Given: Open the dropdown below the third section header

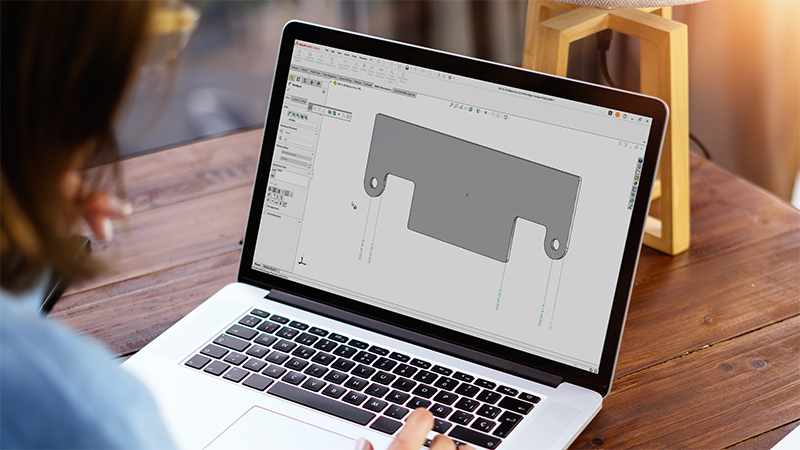Looking at the screenshot, I should pos(297,154).
